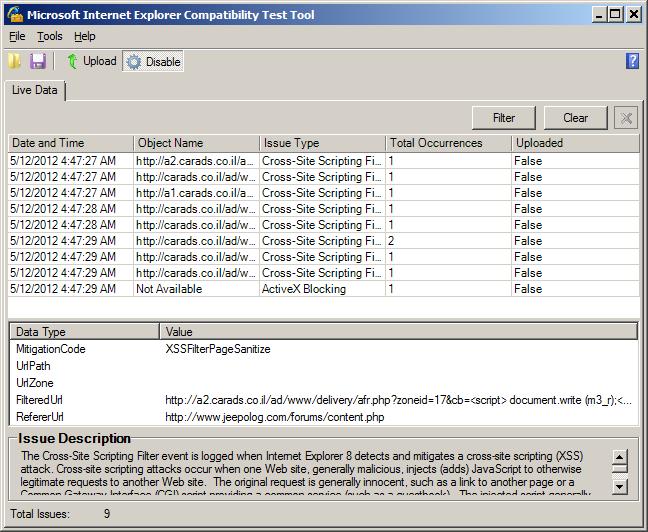Screen dimensions: 648x532
Task: Select the FilteredUrl data row
Action: click(40, 400)
